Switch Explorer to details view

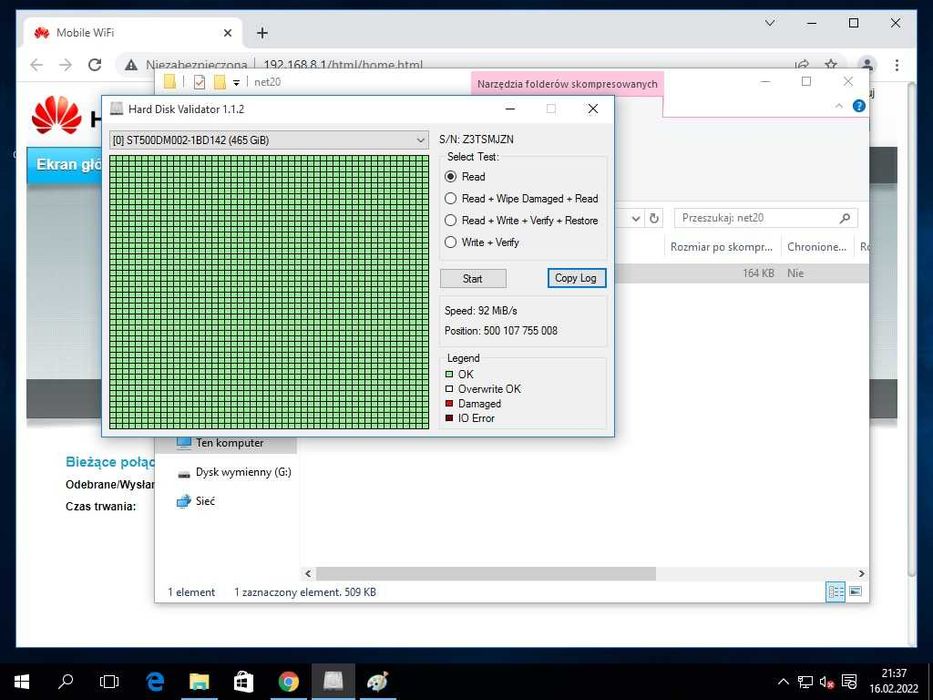point(835,592)
